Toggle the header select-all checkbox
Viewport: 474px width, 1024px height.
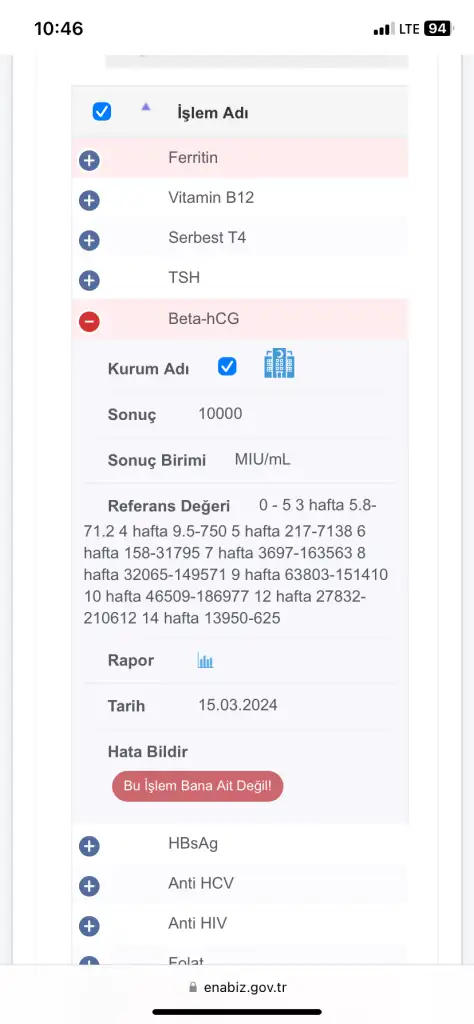102,112
